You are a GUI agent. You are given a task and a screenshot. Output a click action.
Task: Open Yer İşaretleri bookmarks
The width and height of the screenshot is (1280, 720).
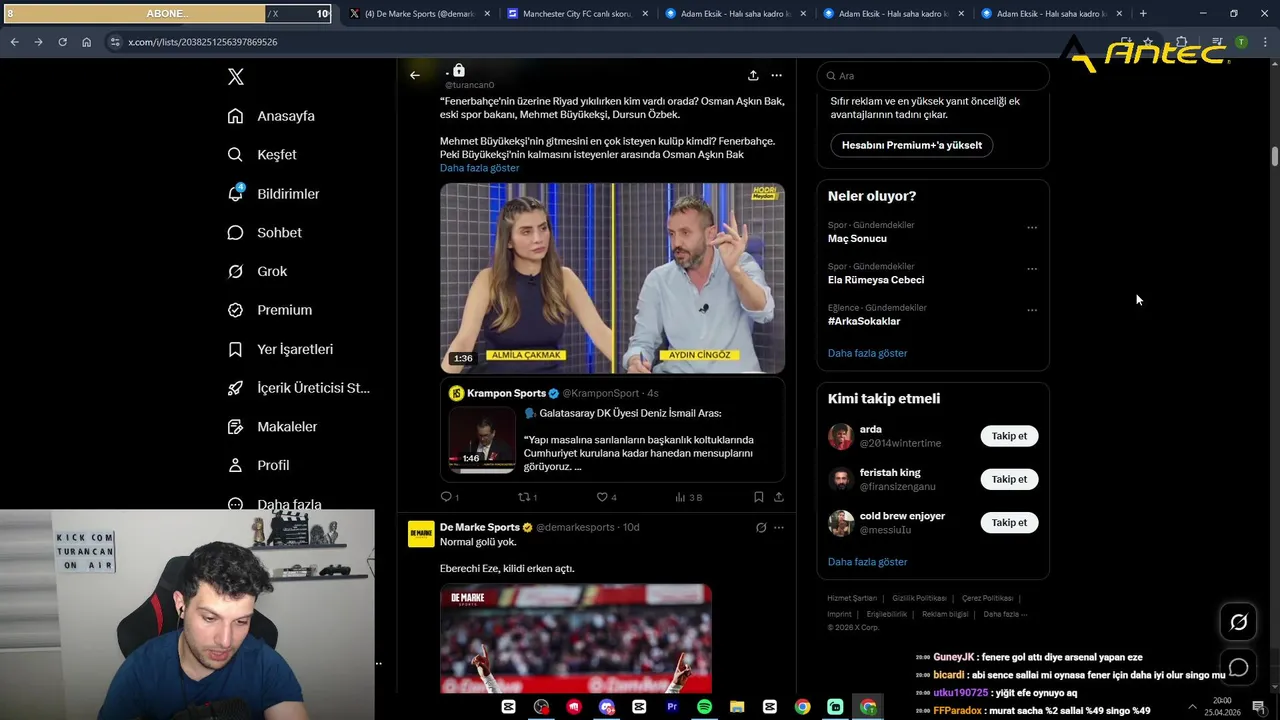point(280,349)
